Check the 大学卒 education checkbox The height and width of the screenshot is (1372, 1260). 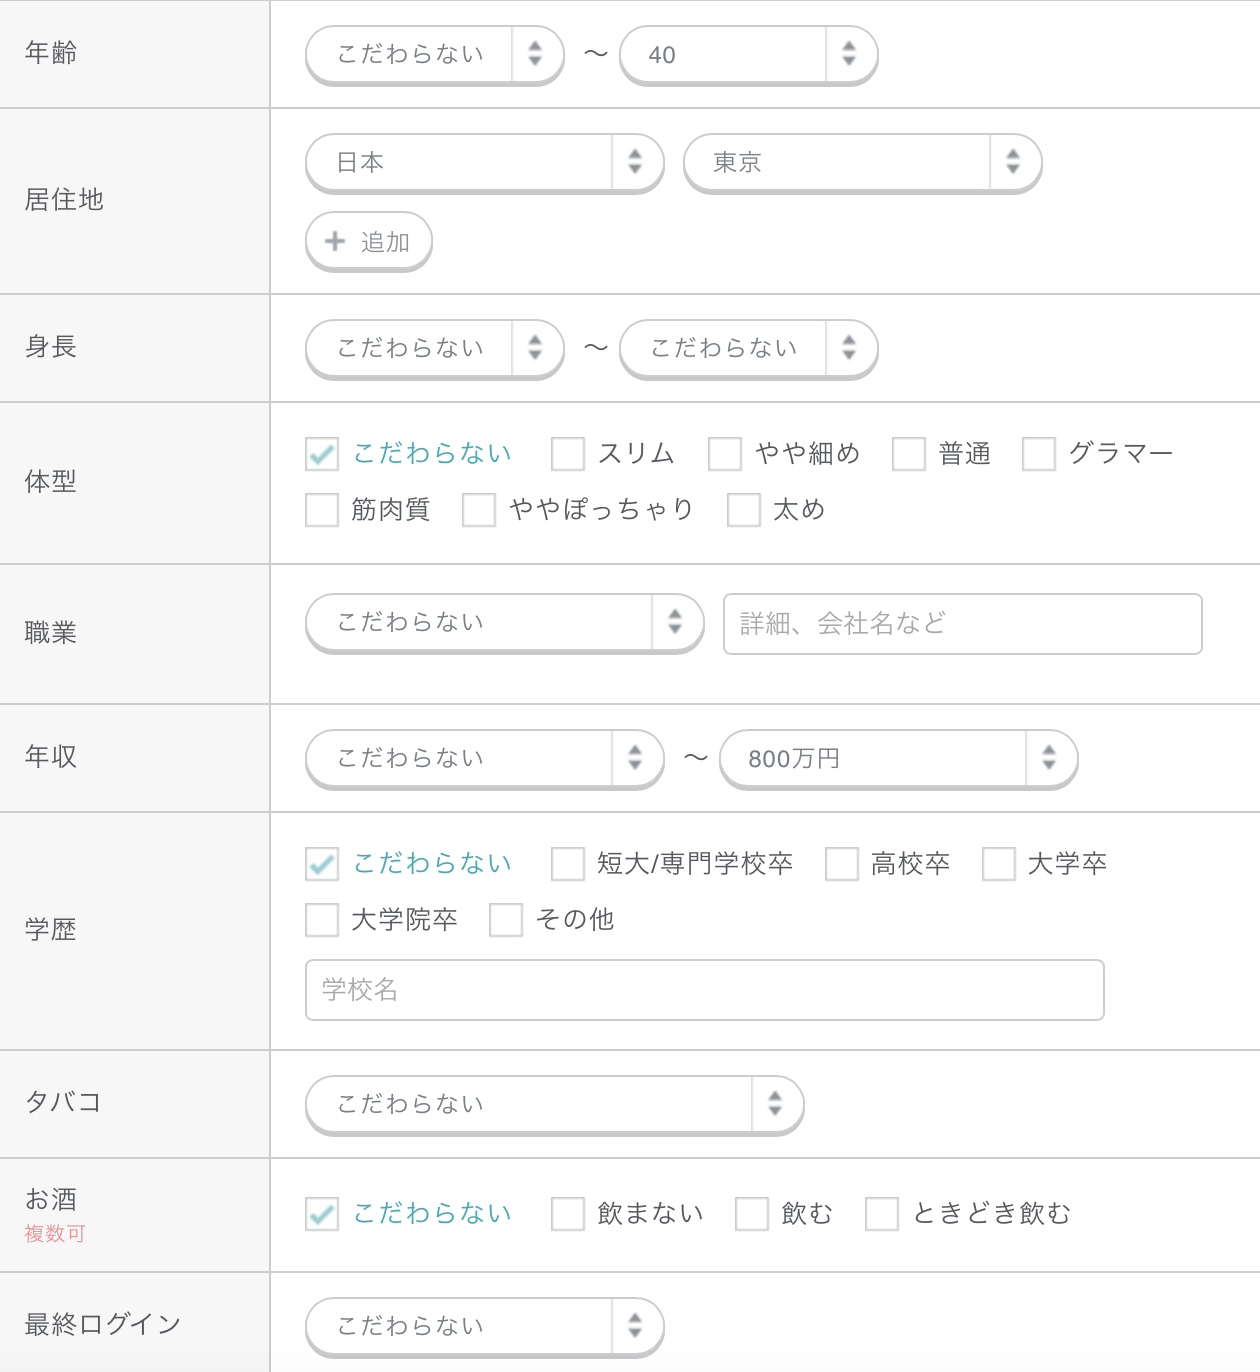point(999,864)
